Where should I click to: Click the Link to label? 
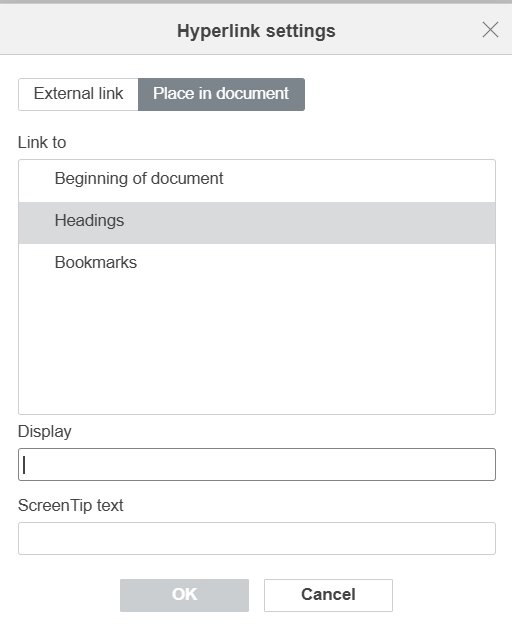(42, 142)
